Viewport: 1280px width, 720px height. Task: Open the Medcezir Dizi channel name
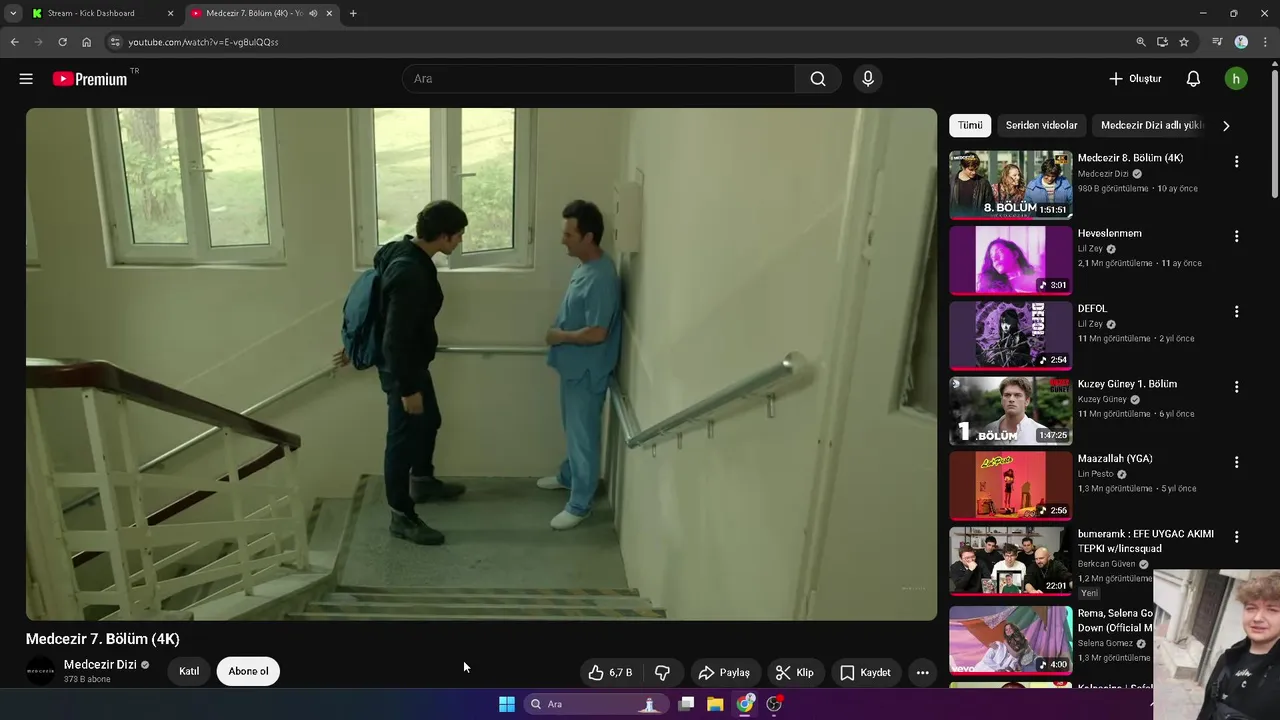(100, 664)
